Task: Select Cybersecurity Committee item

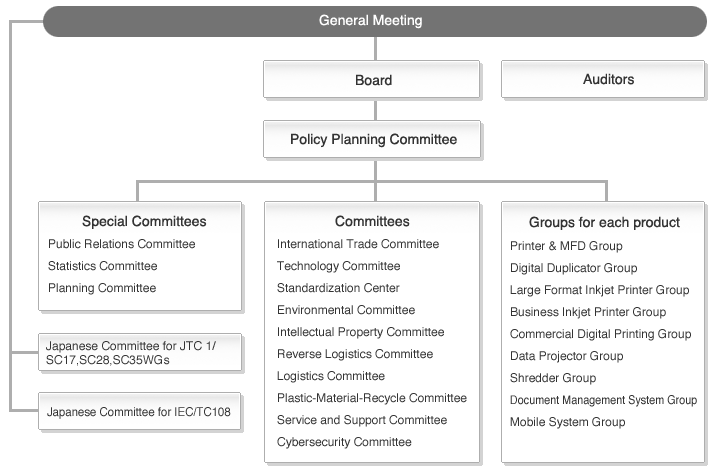Action: coord(344,442)
